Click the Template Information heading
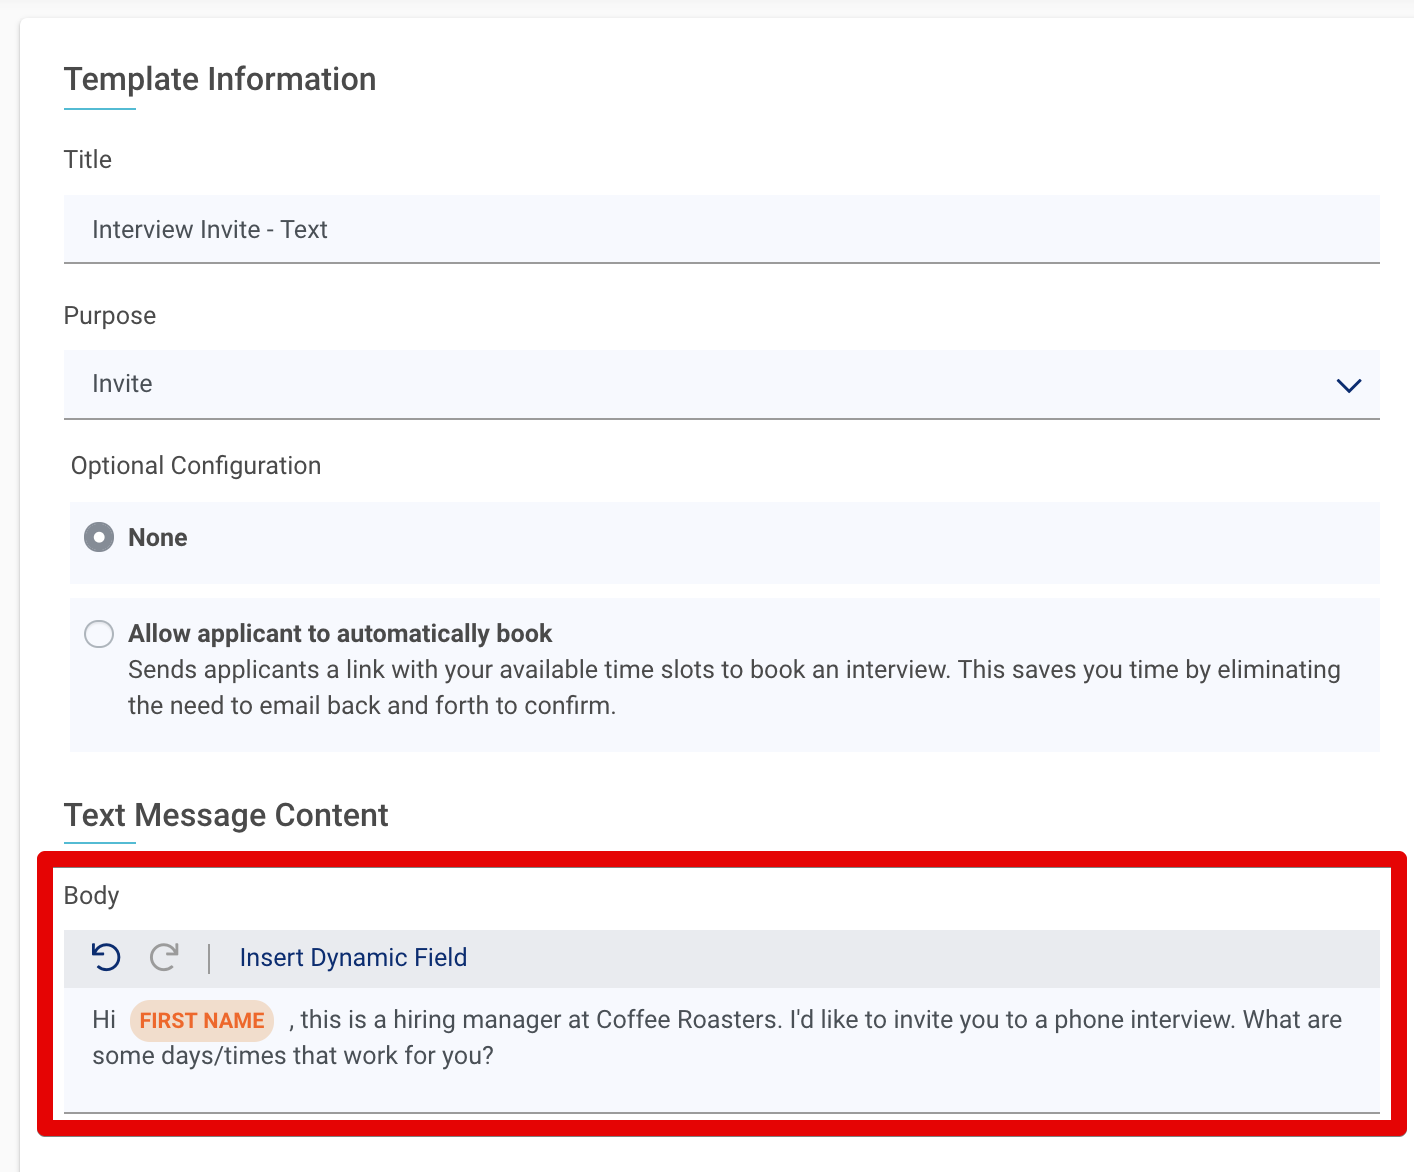Screen dimensions: 1414x1172 [x=219, y=79]
